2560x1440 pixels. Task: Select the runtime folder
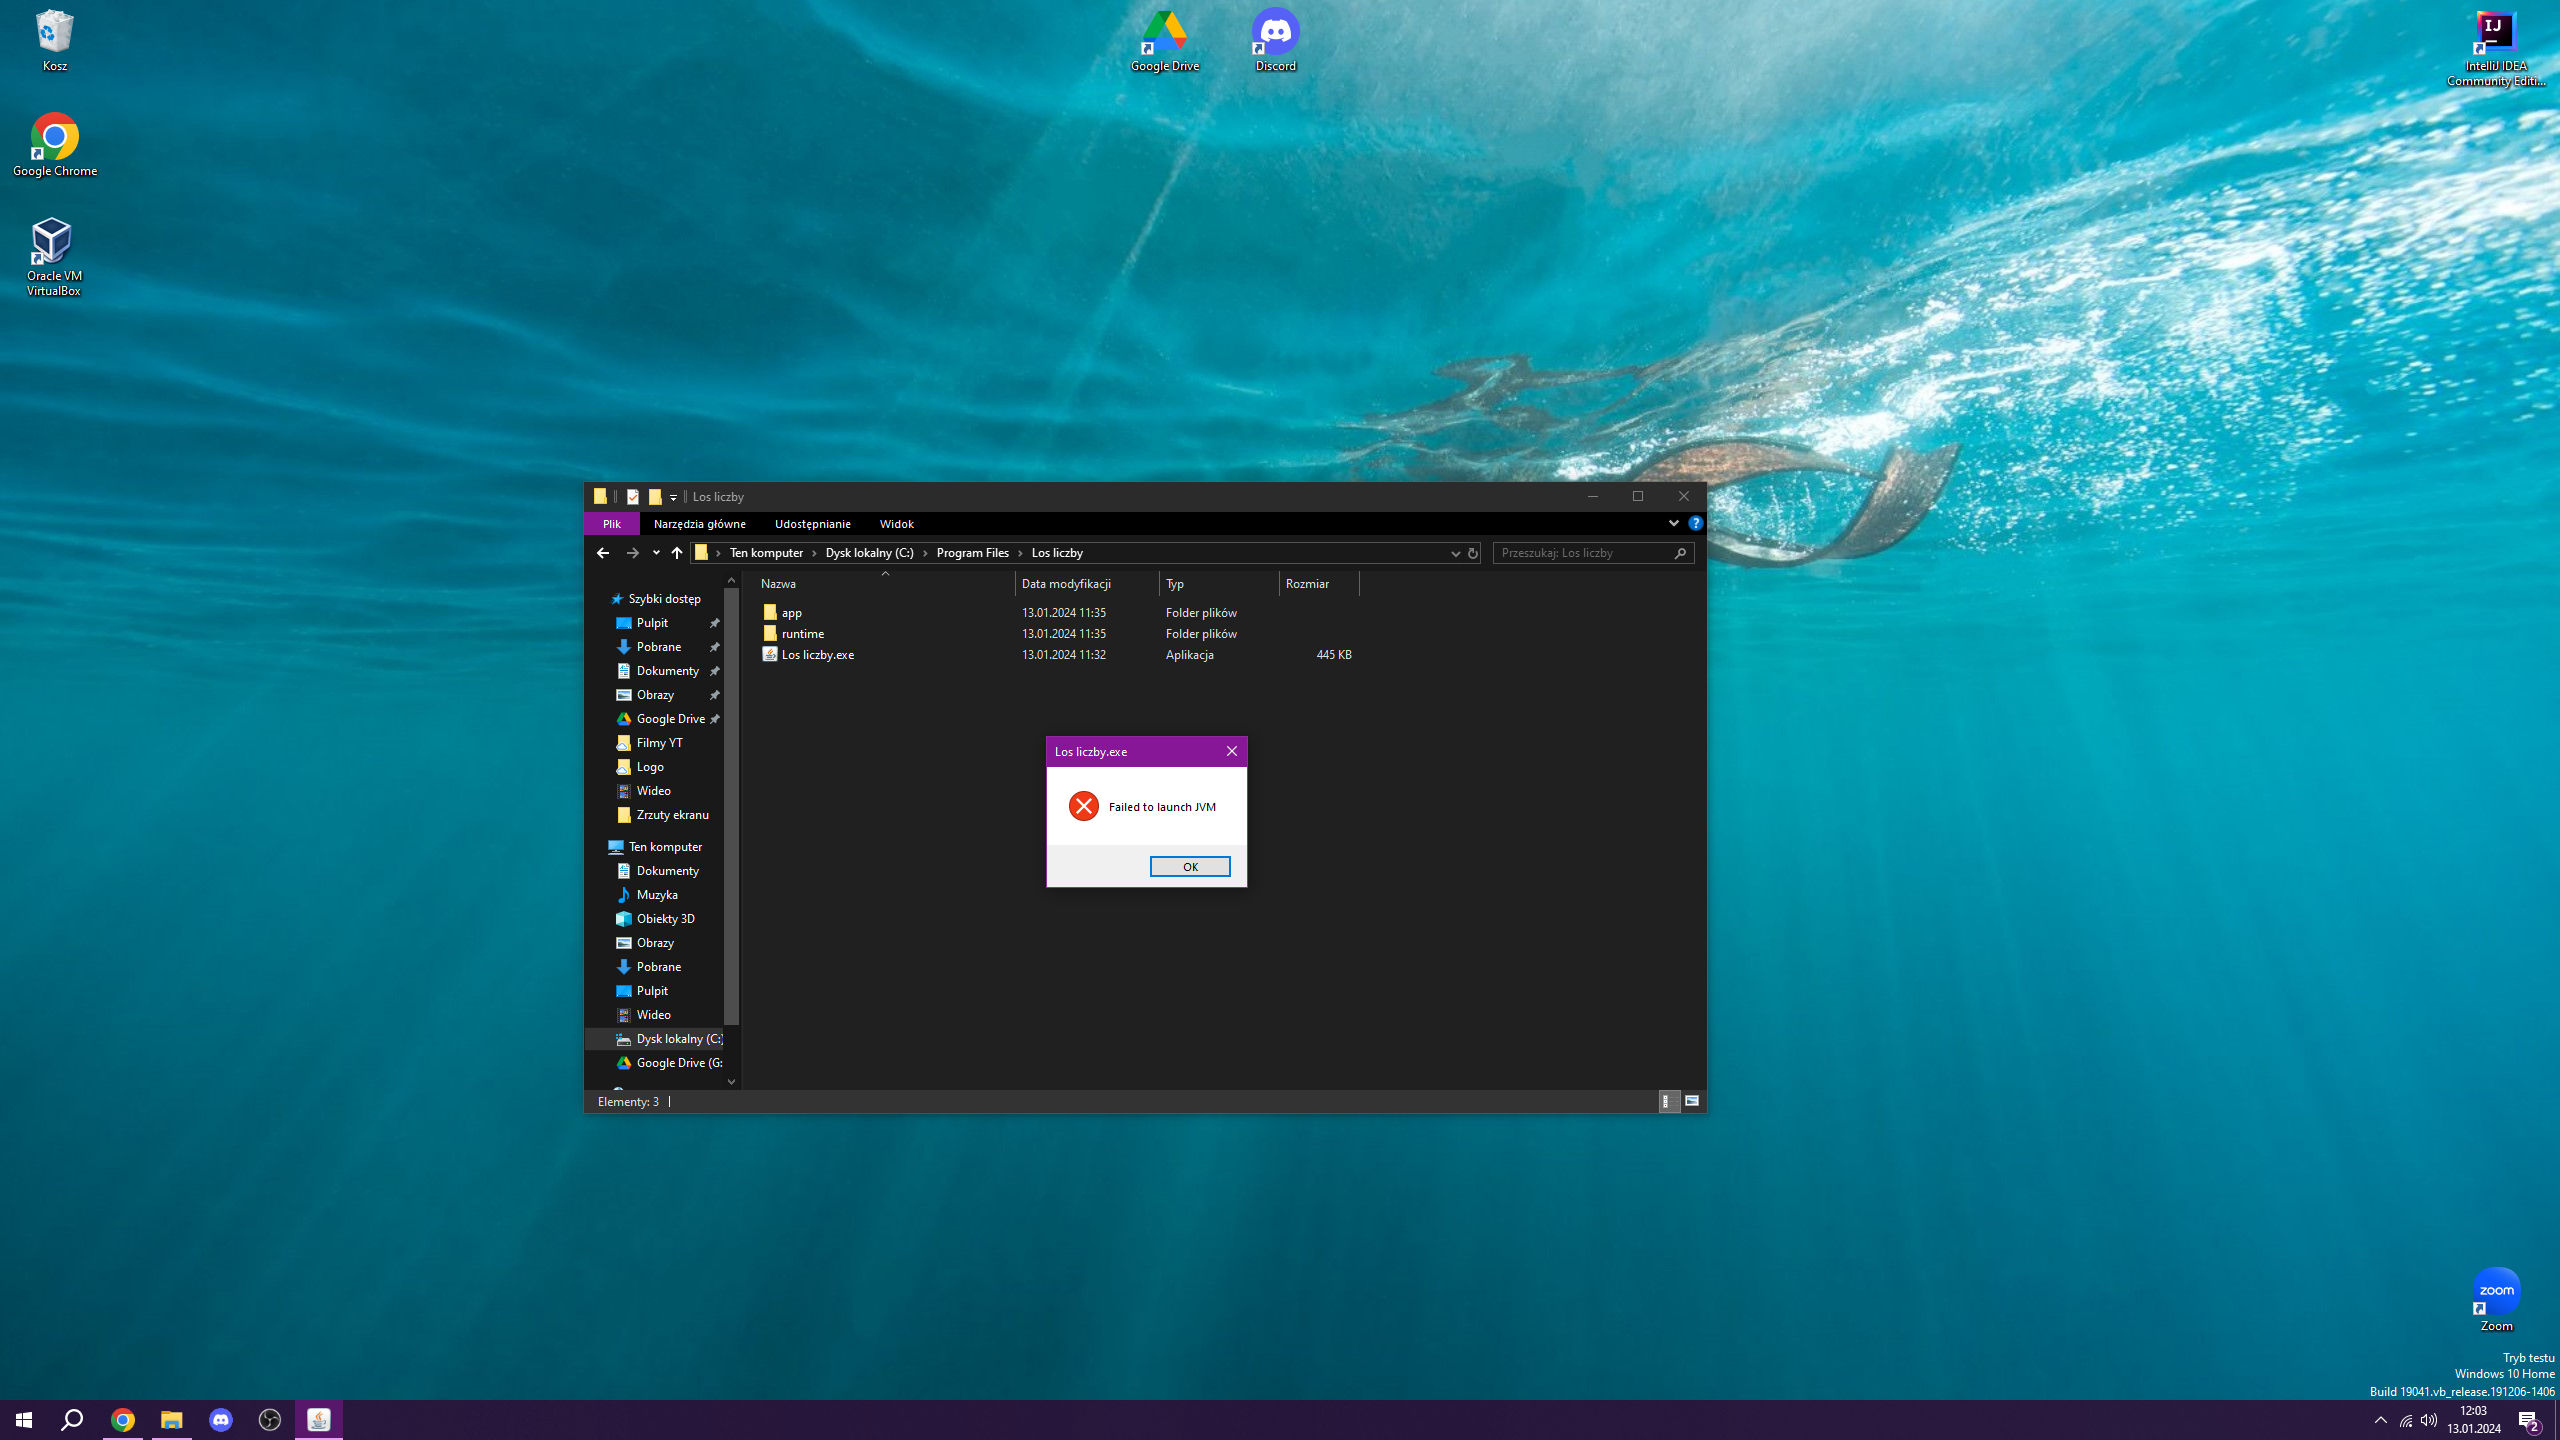pos(802,633)
